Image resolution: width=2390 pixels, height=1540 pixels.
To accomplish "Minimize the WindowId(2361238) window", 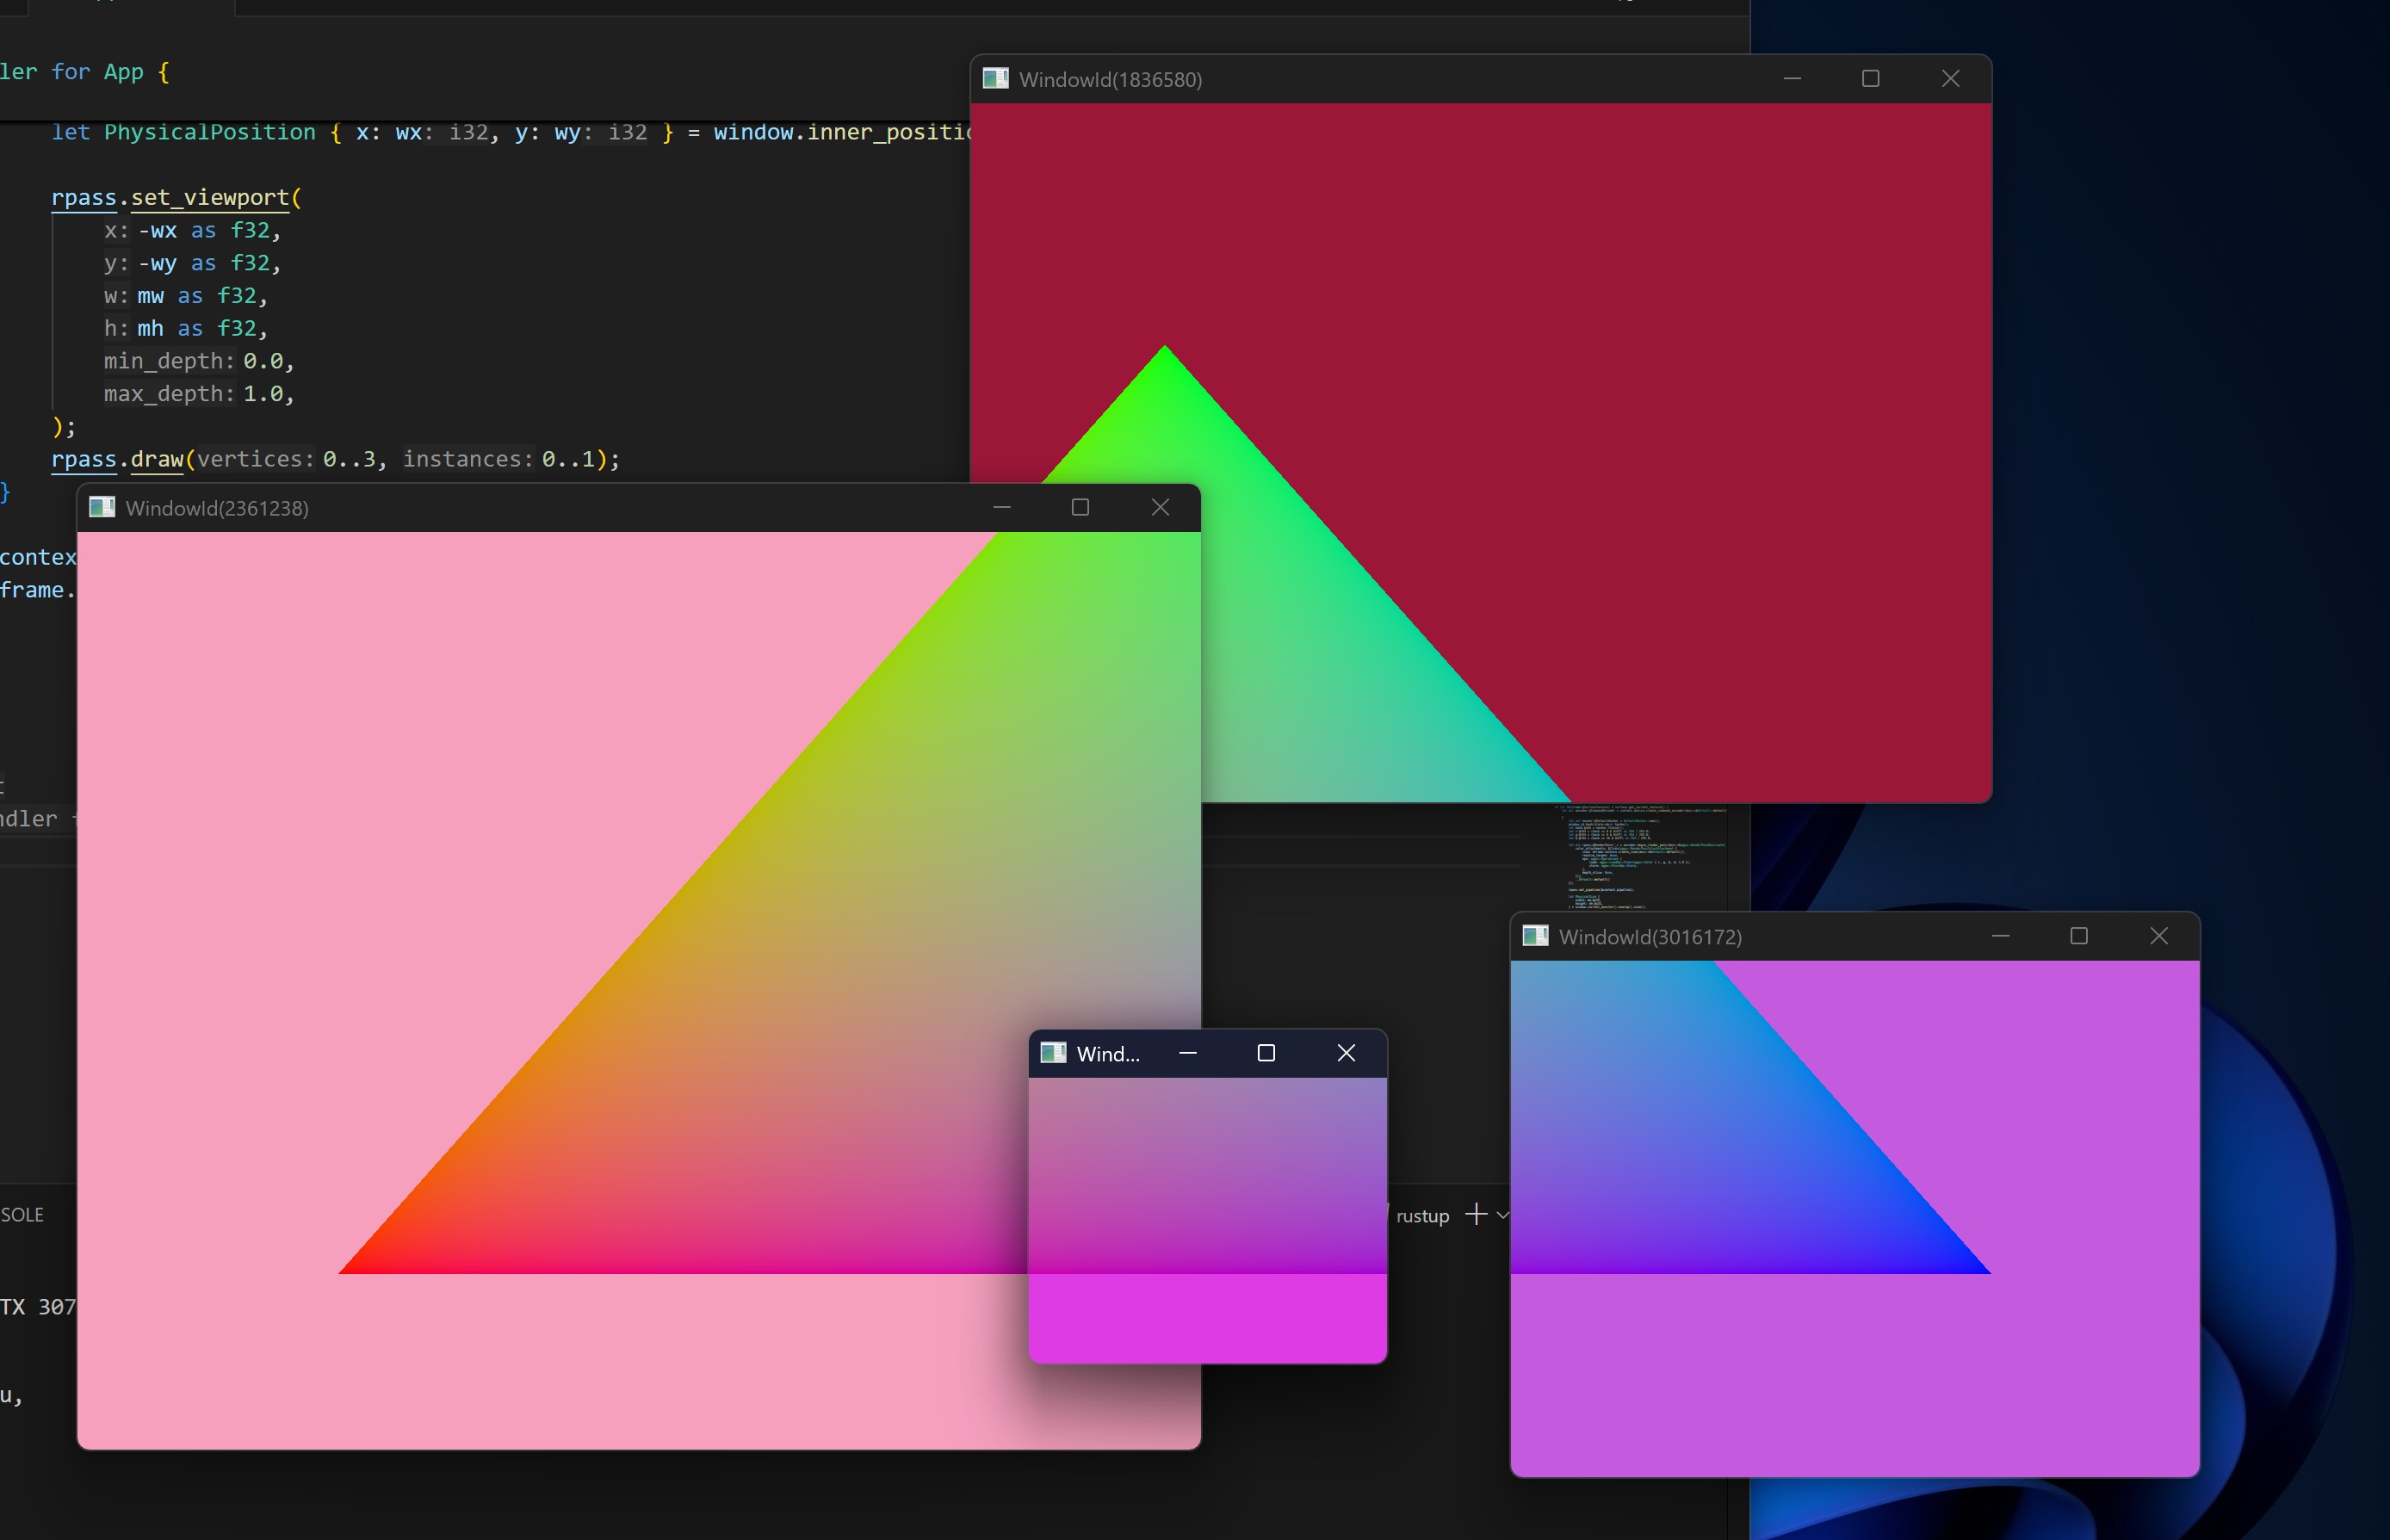I will [1002, 507].
